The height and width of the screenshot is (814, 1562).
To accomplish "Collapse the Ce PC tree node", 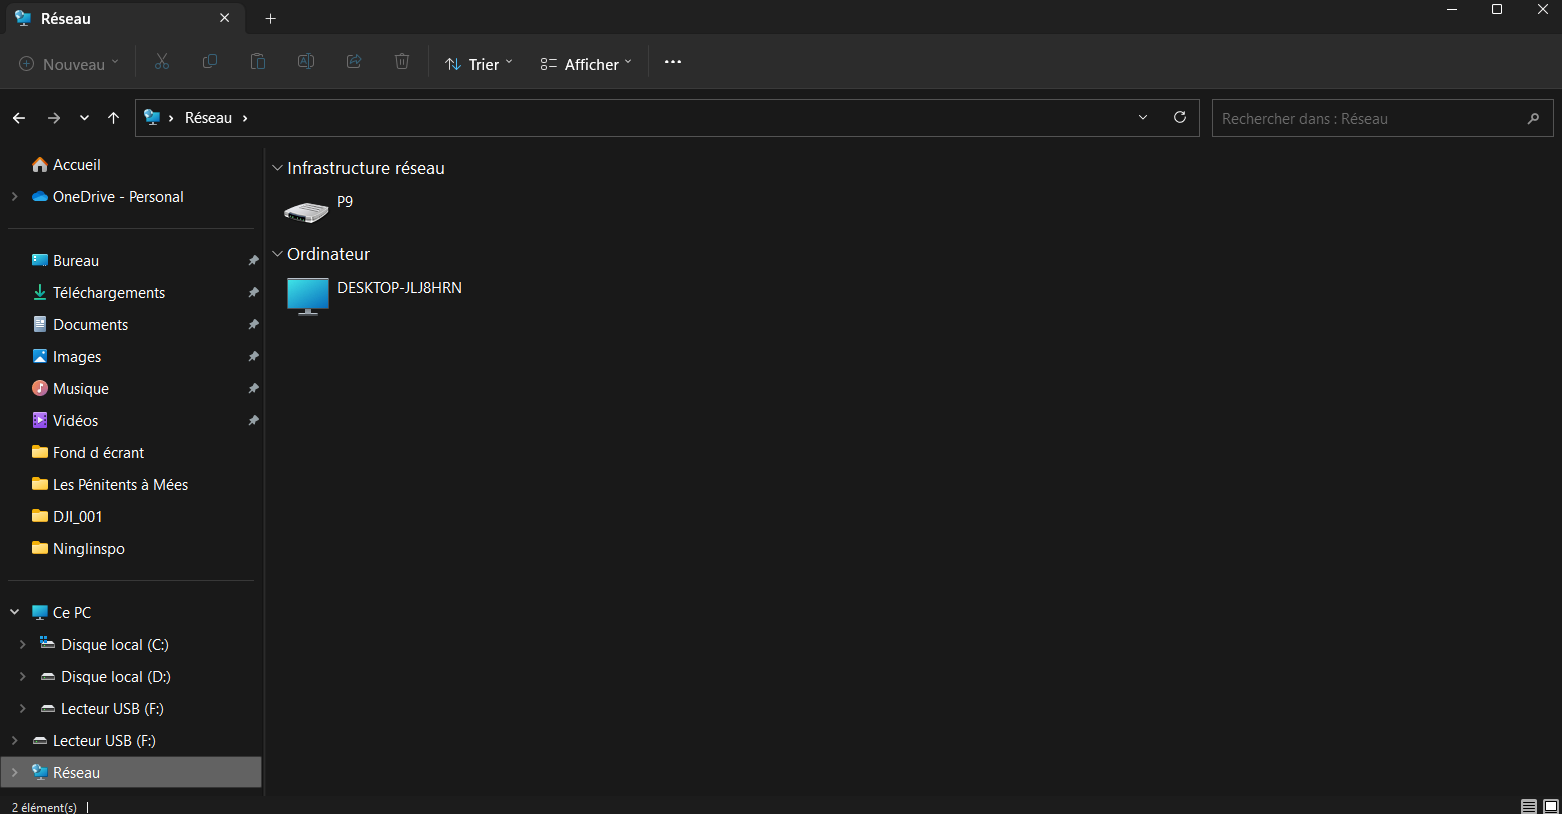I will click(15, 612).
